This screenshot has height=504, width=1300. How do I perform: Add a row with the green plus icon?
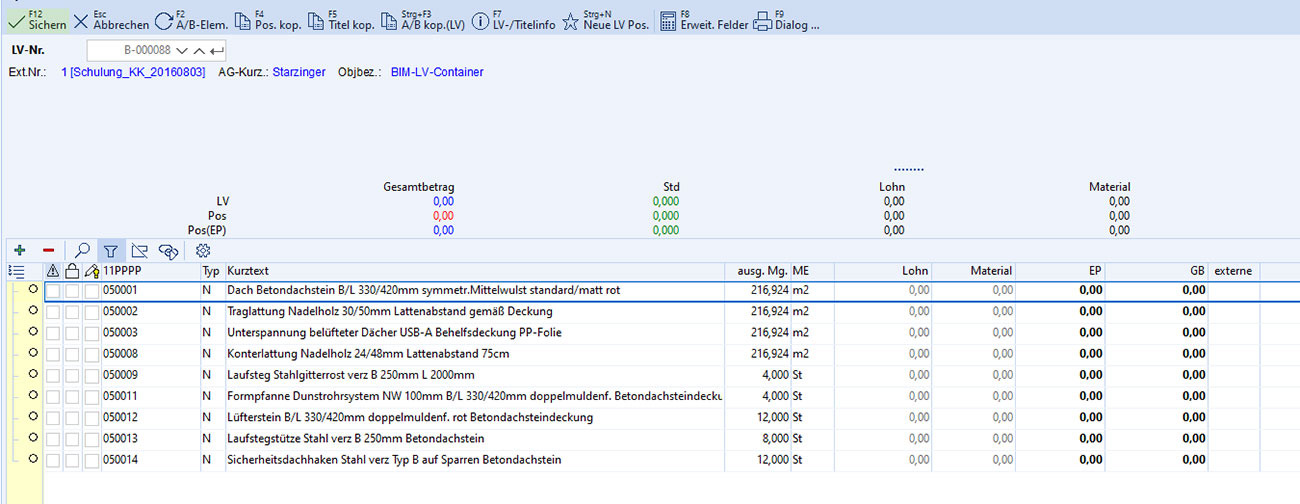click(x=20, y=251)
